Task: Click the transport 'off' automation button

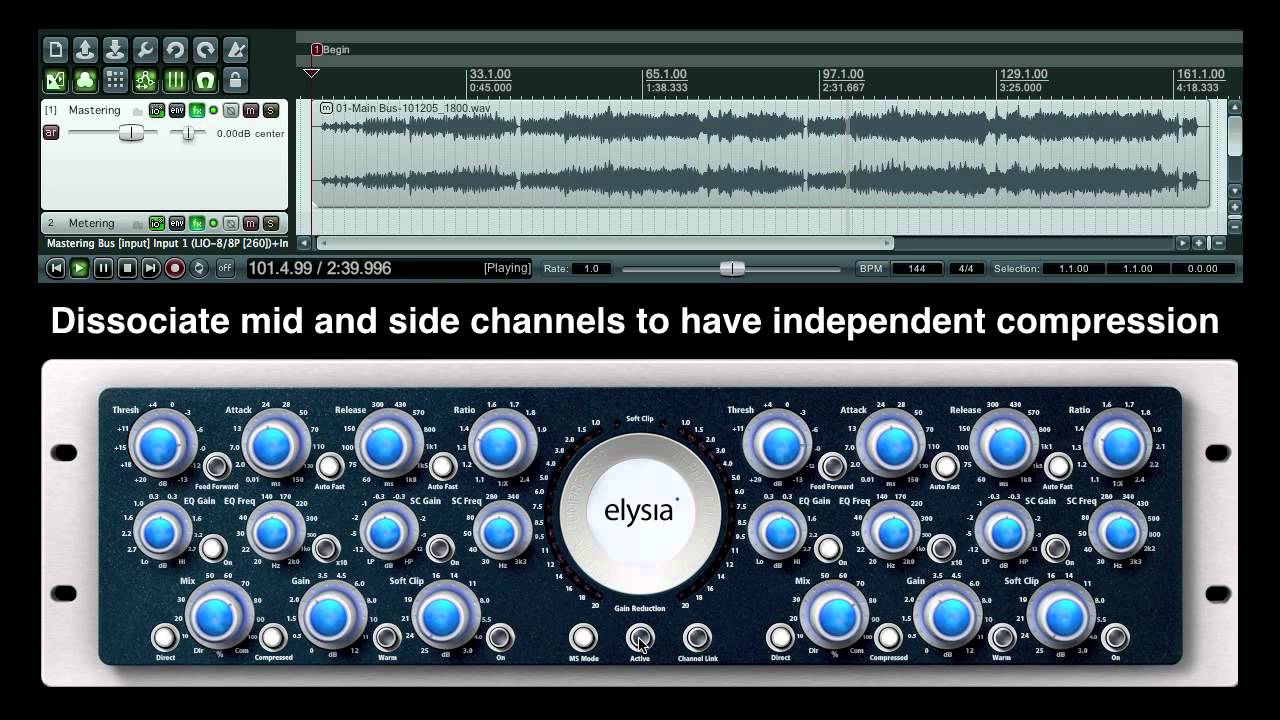Action: pyautogui.click(x=225, y=268)
